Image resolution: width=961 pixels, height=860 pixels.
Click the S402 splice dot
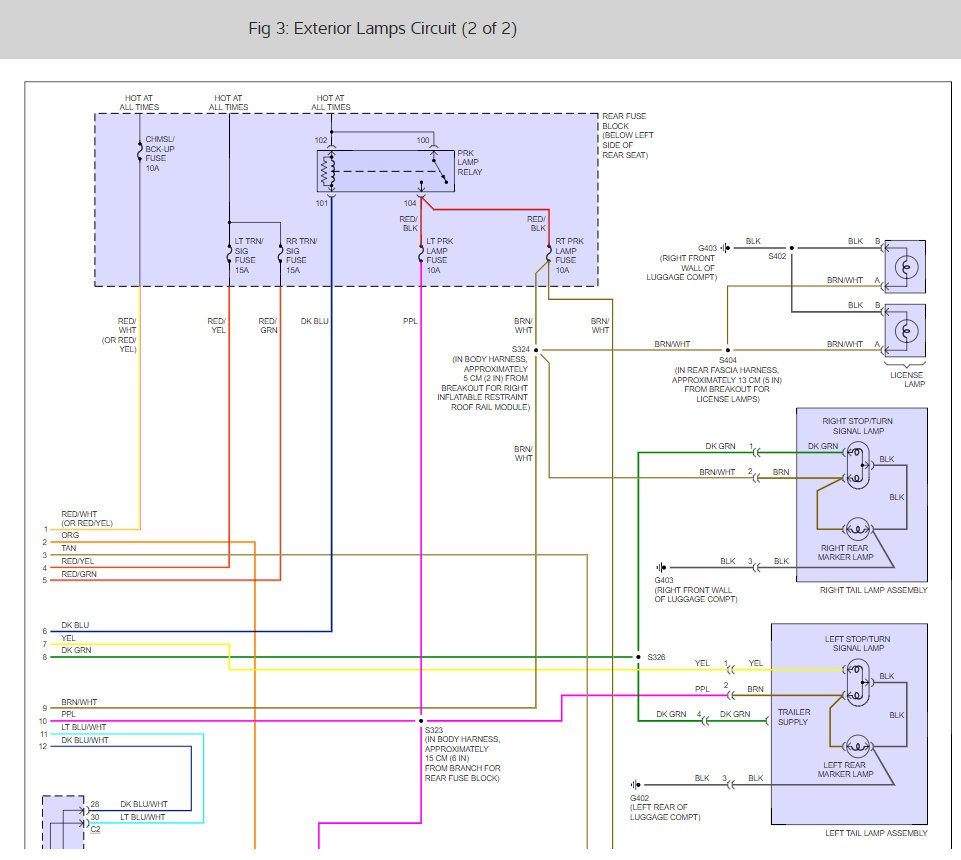tap(791, 248)
